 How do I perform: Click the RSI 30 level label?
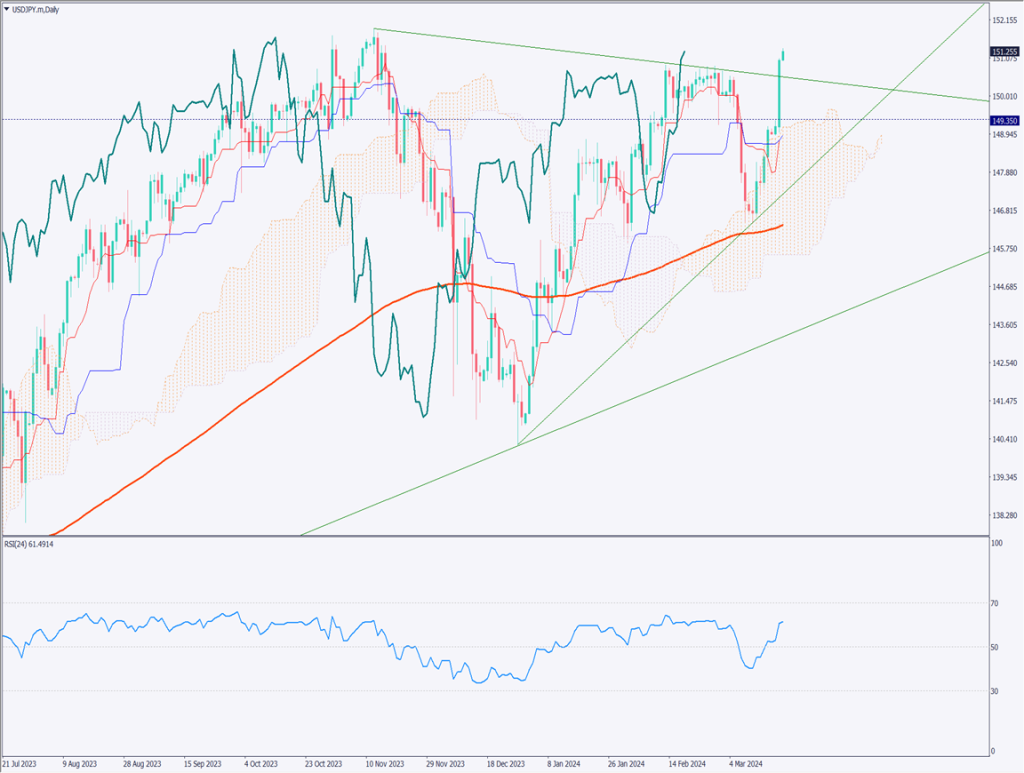(x=995, y=691)
